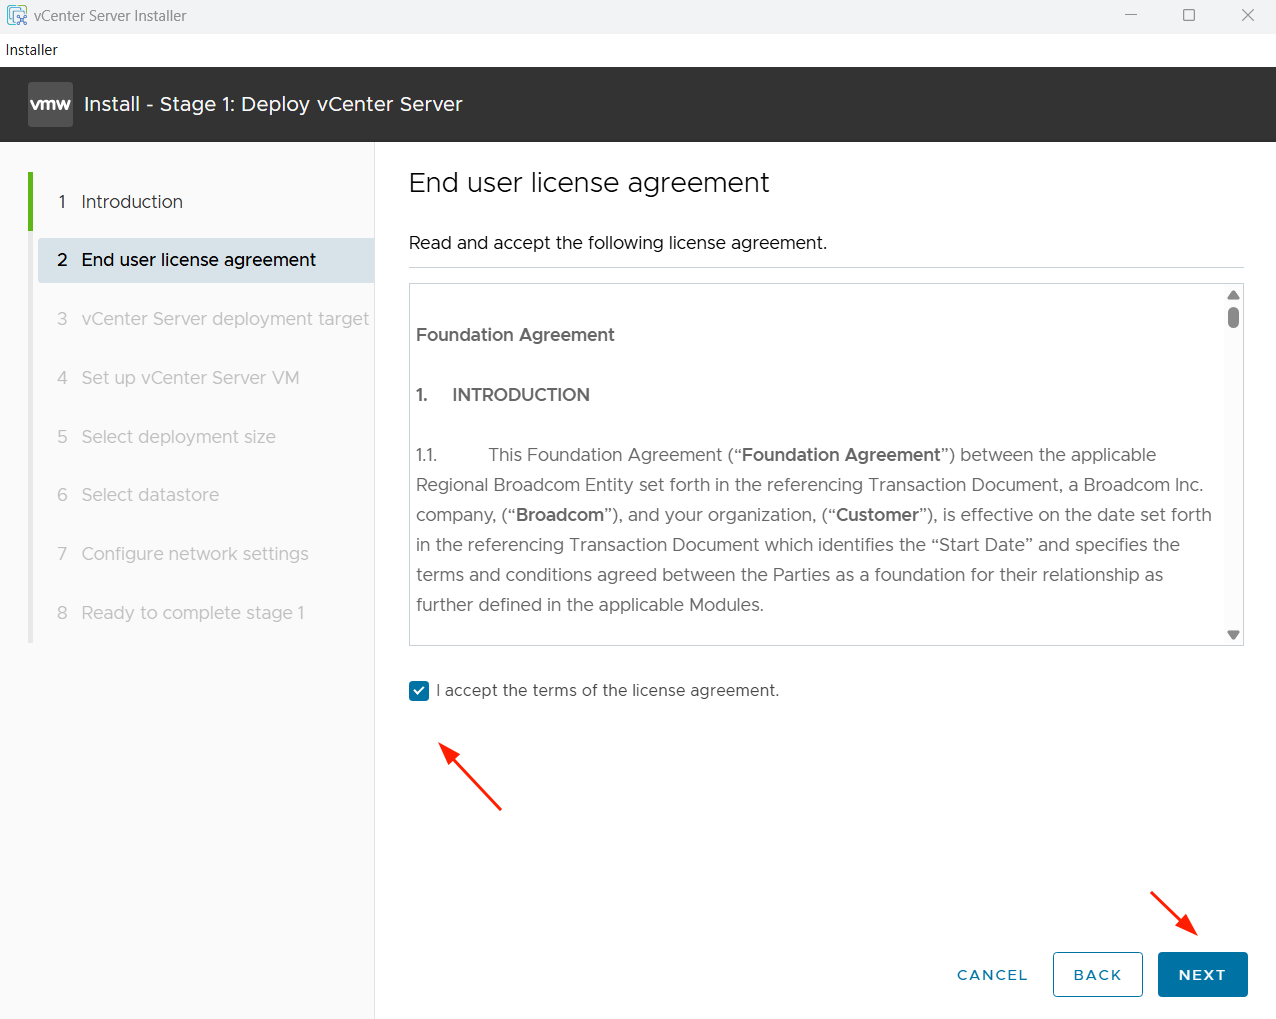Image resolution: width=1276 pixels, height=1019 pixels.
Task: Click the bold 'Broadcom' term in the license text
Action: pyautogui.click(x=560, y=515)
